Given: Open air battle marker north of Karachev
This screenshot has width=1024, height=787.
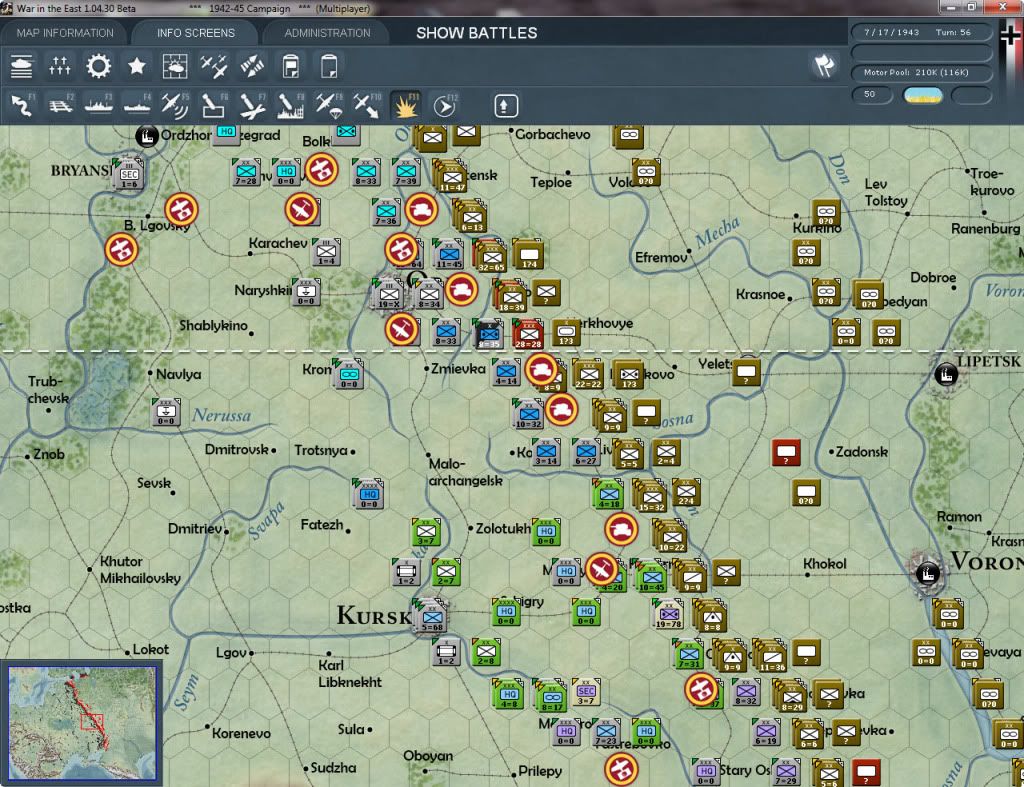Looking at the screenshot, I should pos(302,210).
